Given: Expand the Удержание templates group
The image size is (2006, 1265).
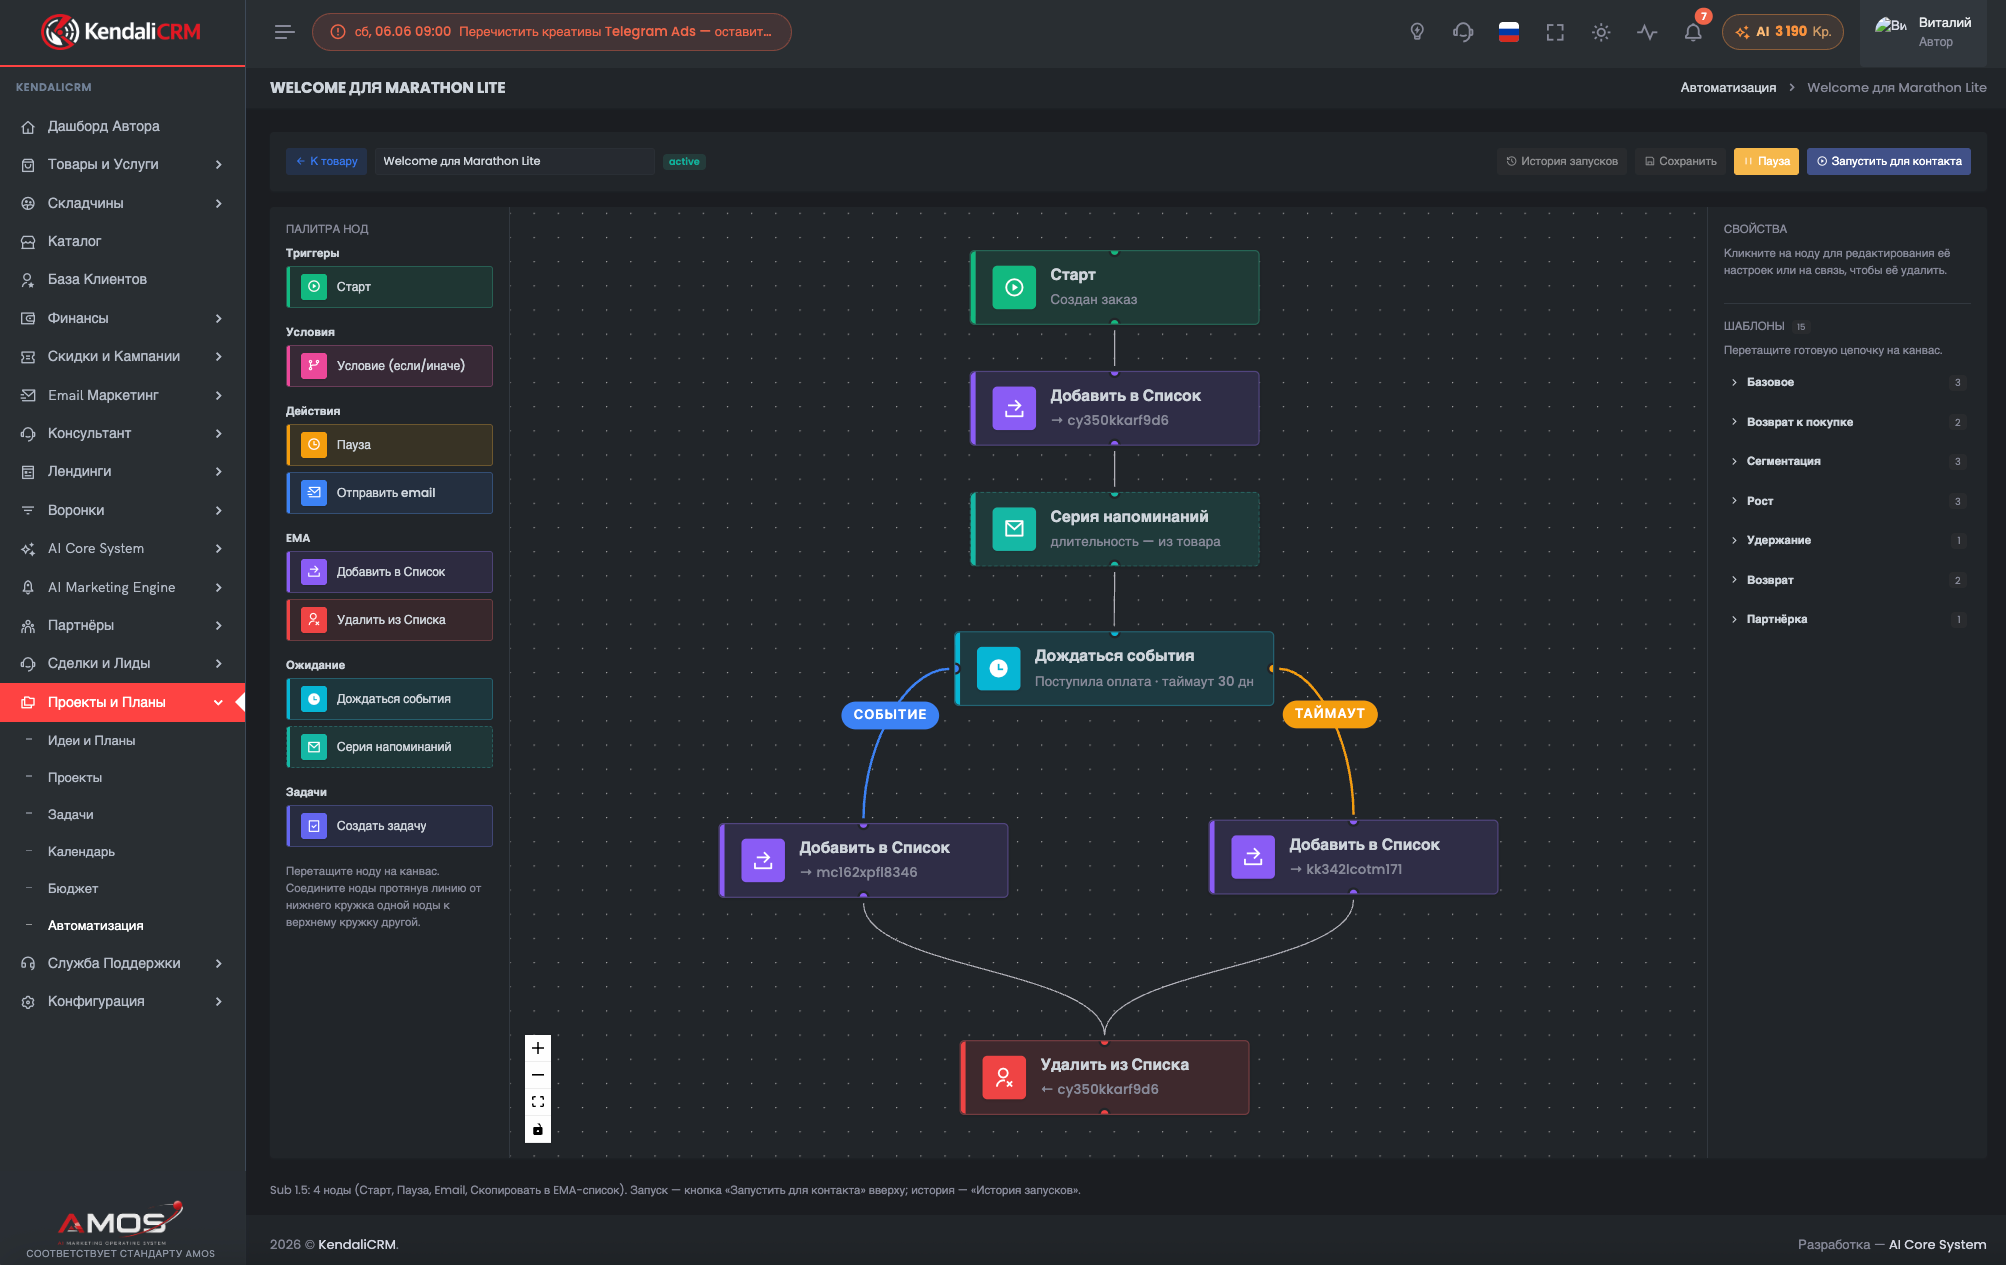Looking at the screenshot, I should pyautogui.click(x=1847, y=540).
